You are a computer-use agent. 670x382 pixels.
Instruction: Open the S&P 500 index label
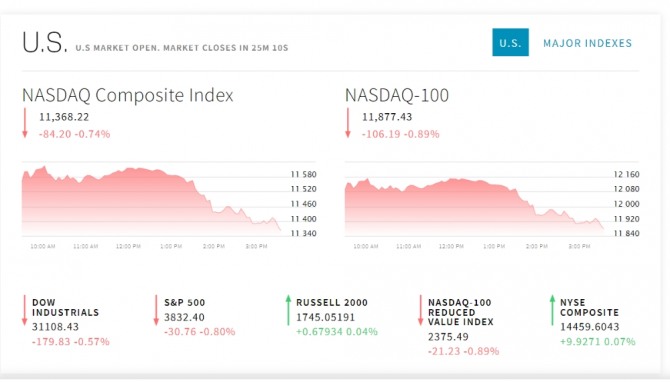pos(185,303)
